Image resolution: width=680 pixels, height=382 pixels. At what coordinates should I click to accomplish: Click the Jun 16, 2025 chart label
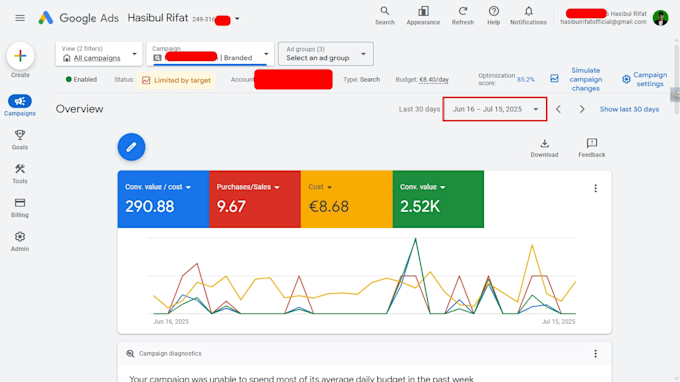coord(171,321)
